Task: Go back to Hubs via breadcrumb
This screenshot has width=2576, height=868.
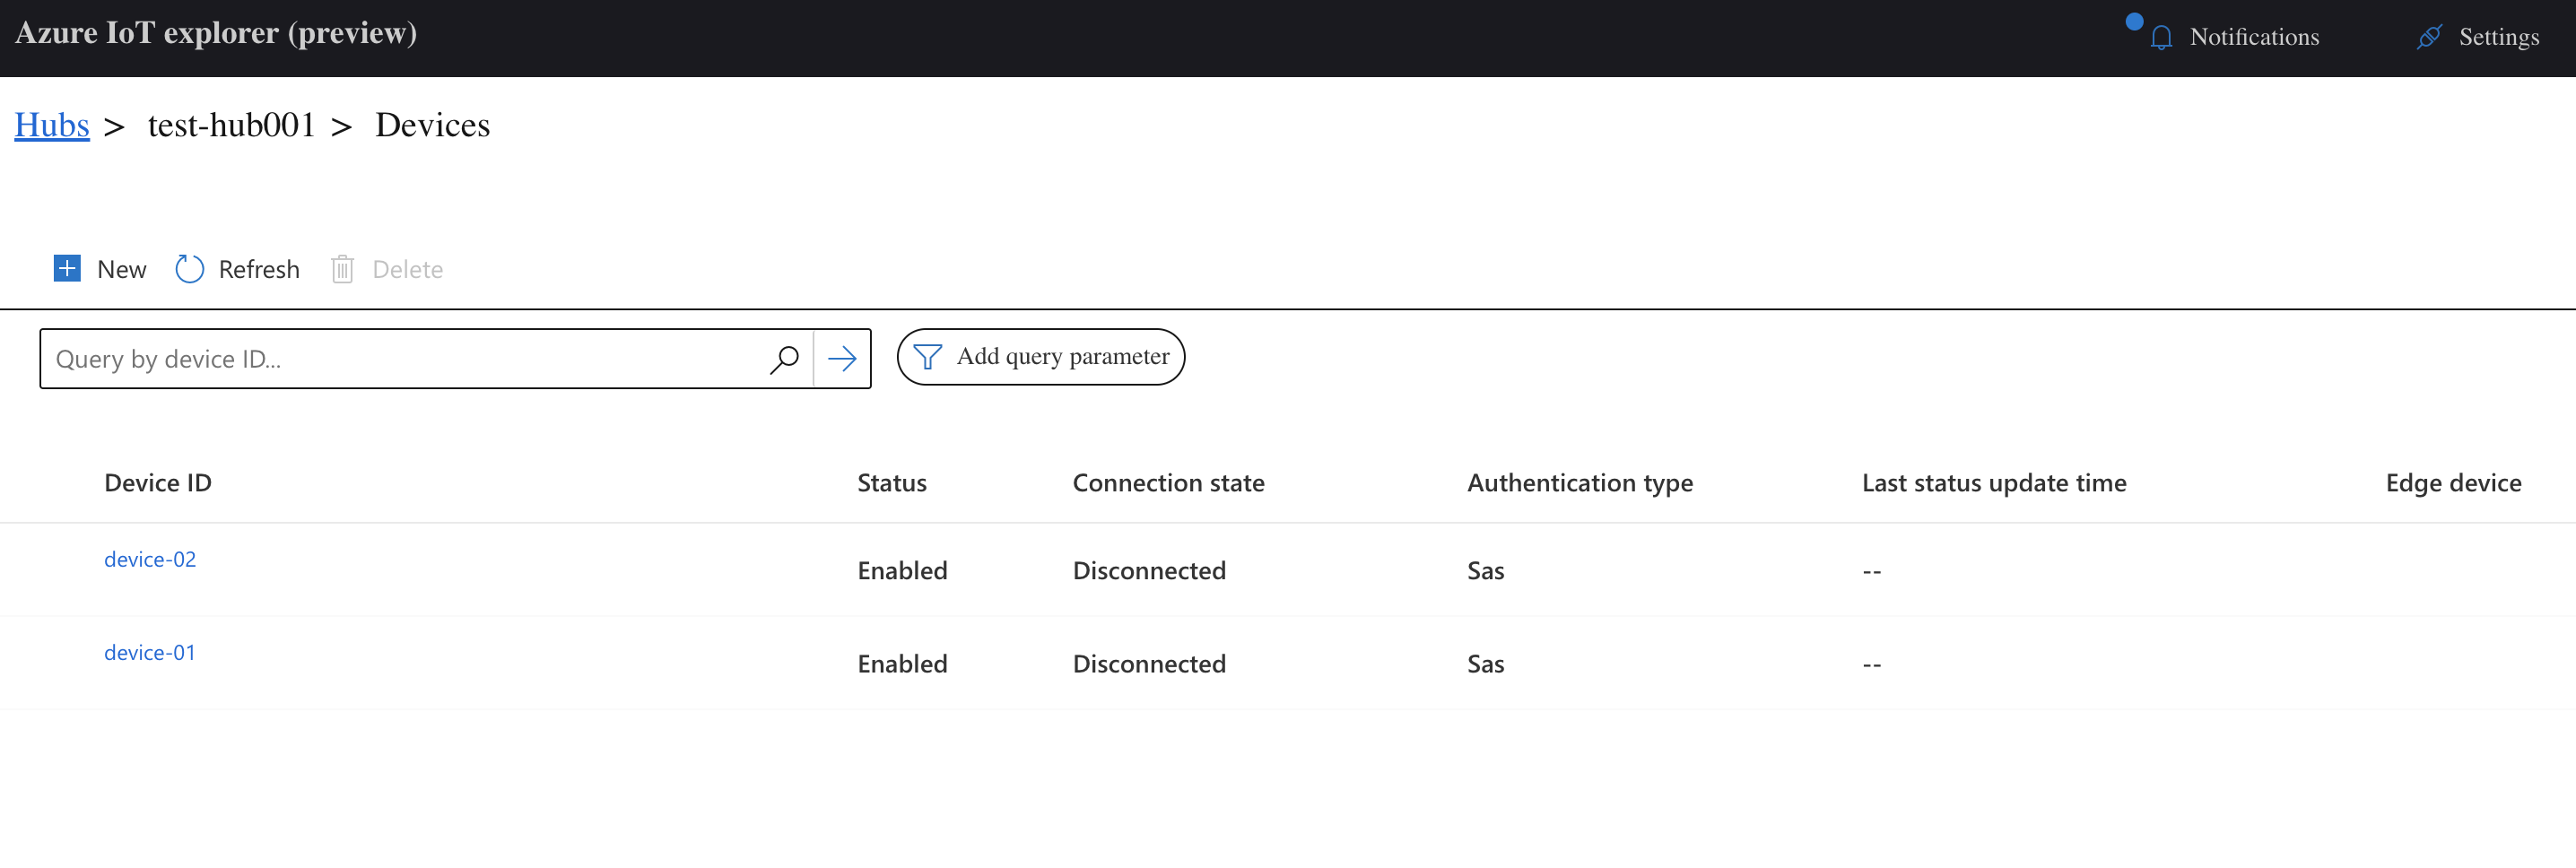Action: coord(52,125)
